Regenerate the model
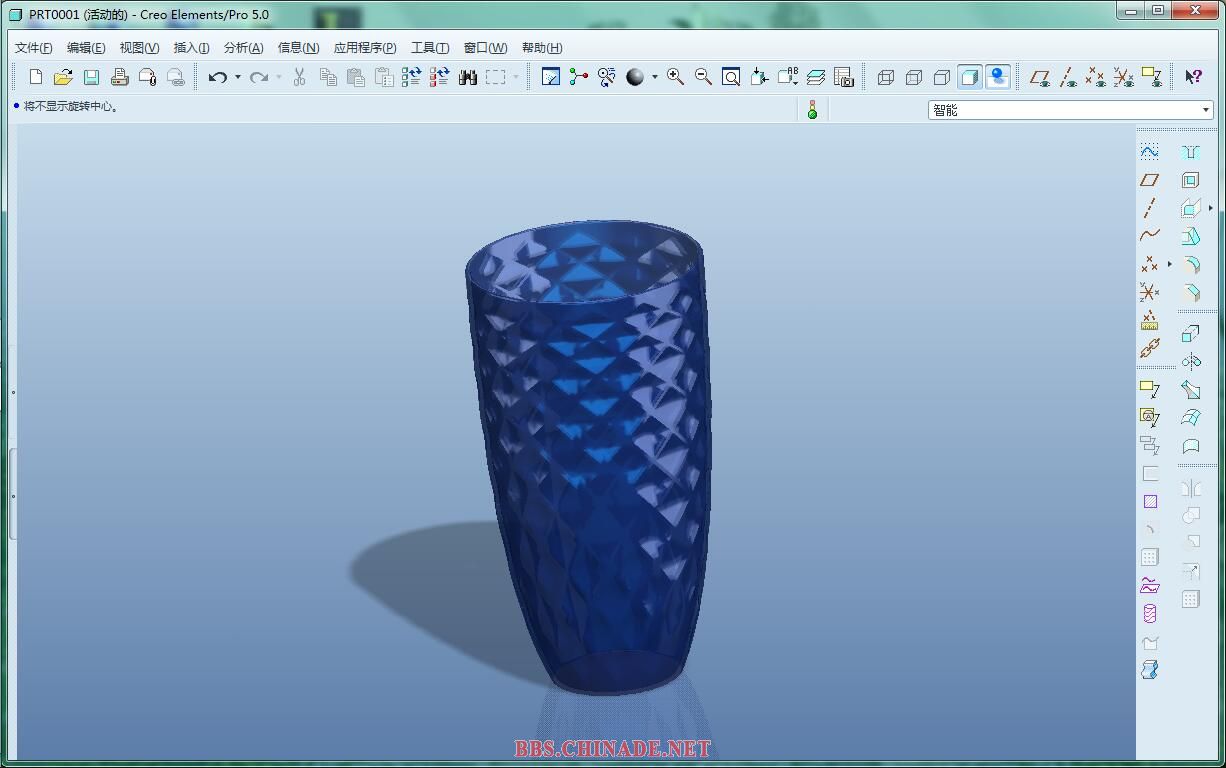This screenshot has width=1226, height=768. (x=411, y=77)
